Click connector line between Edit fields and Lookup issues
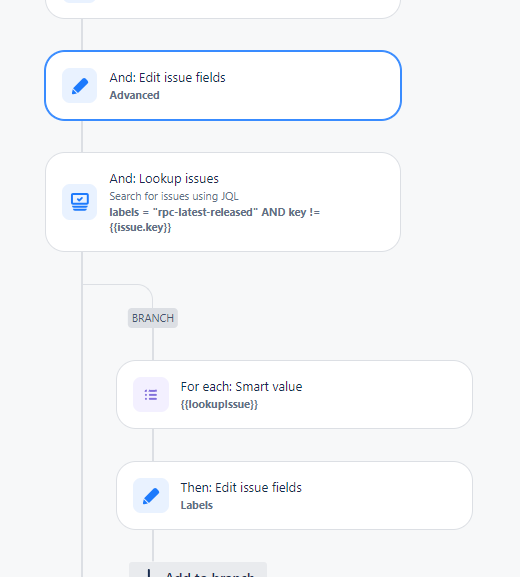This screenshot has width=522, height=580. pos(82,136)
